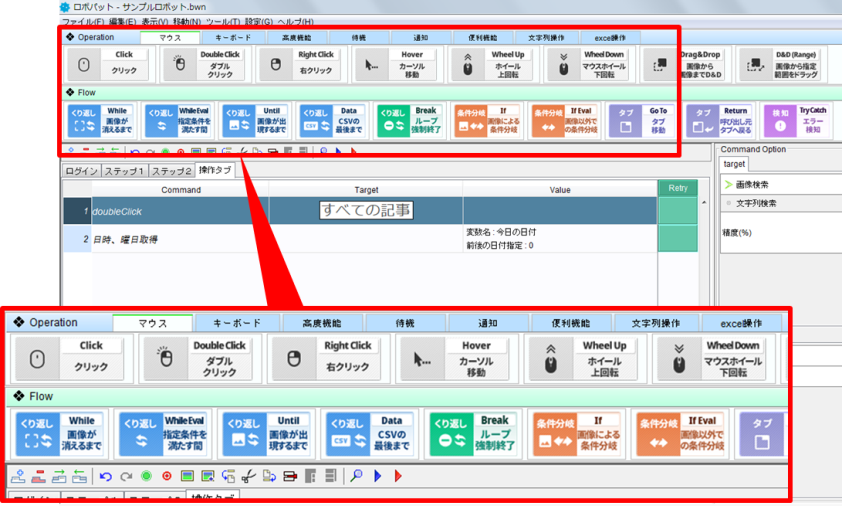
Task: Switch to the ステップ1 script tab
Action: pos(124,171)
